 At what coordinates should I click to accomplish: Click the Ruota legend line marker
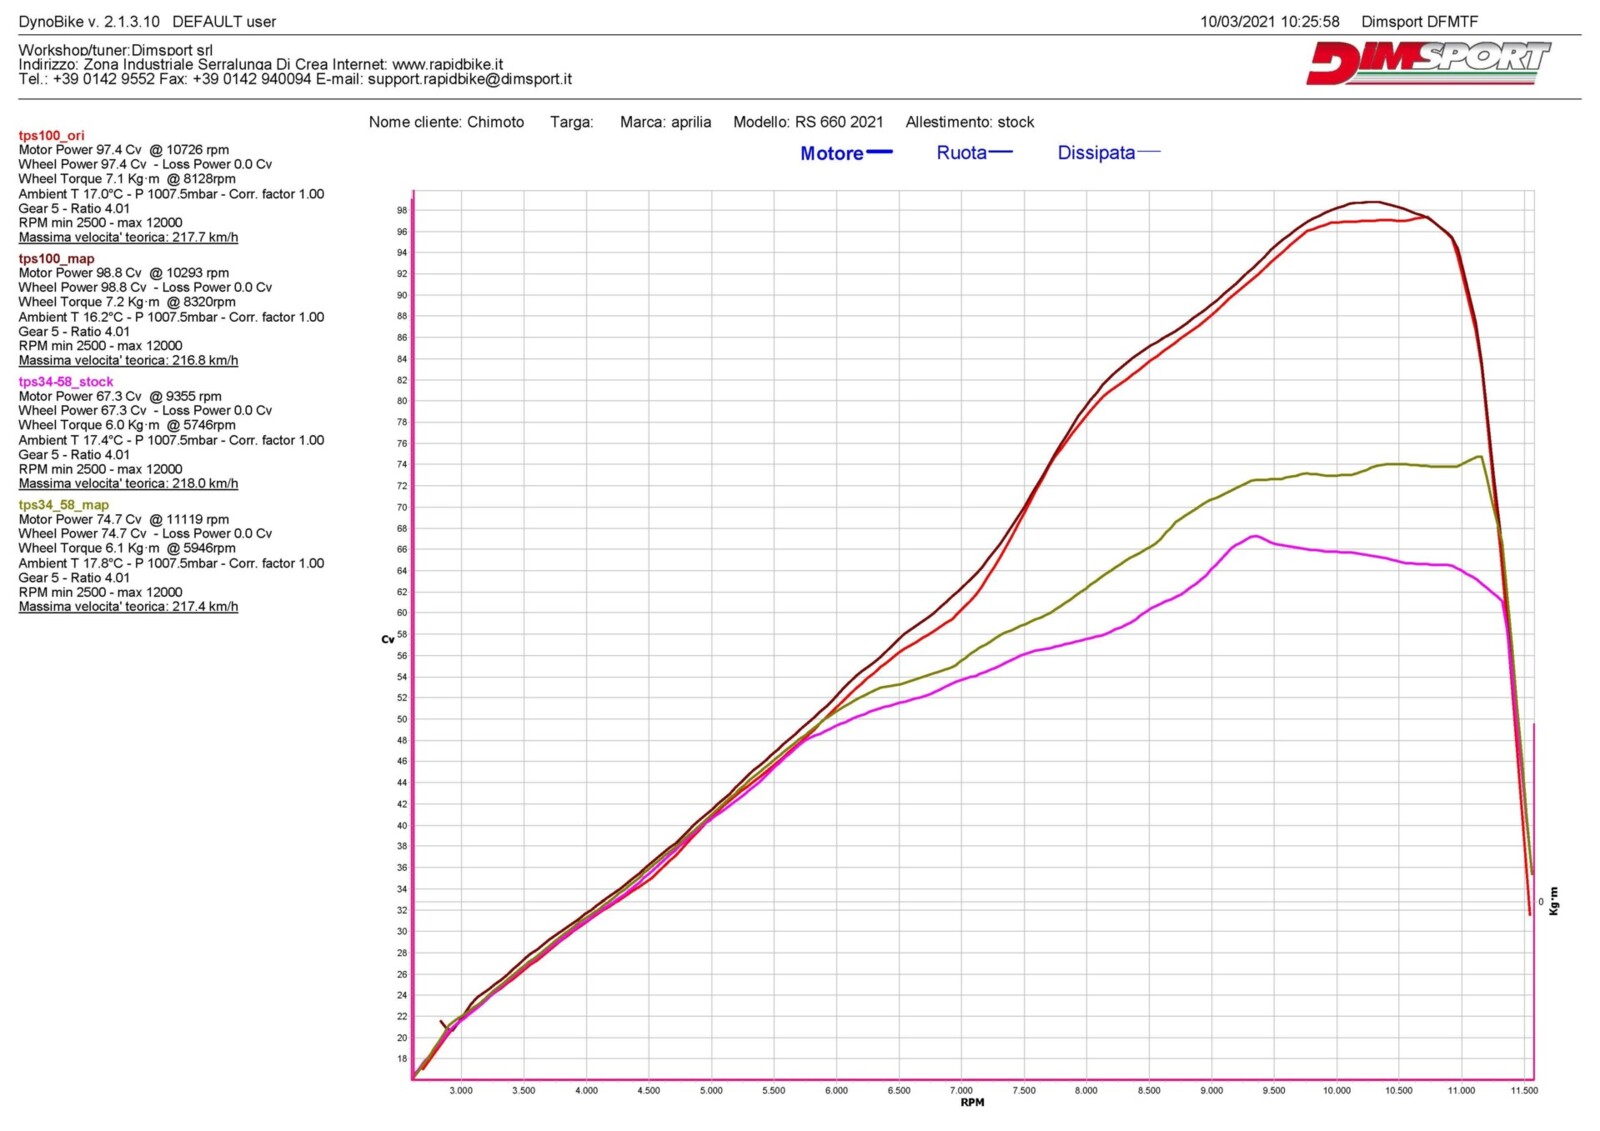(x=1000, y=152)
